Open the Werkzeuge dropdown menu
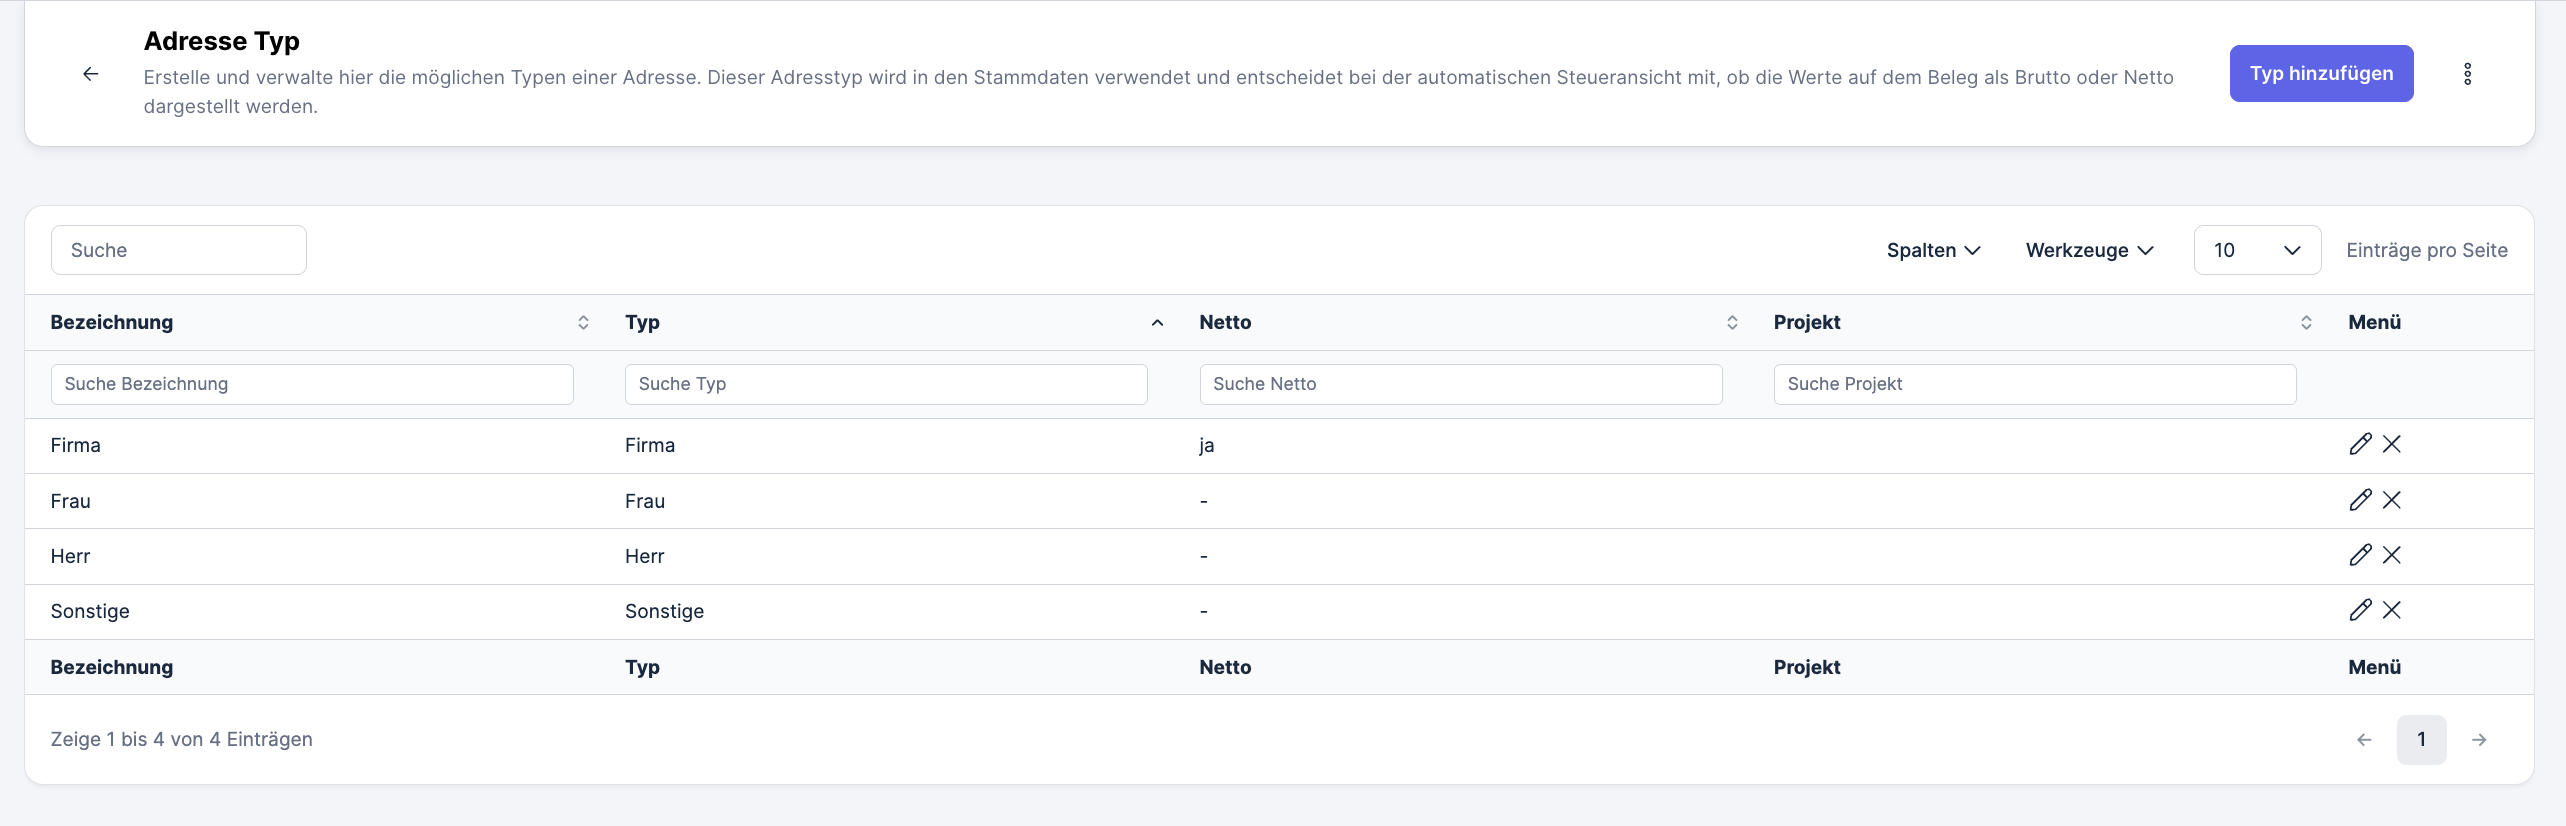Image resolution: width=2566 pixels, height=826 pixels. [2089, 250]
